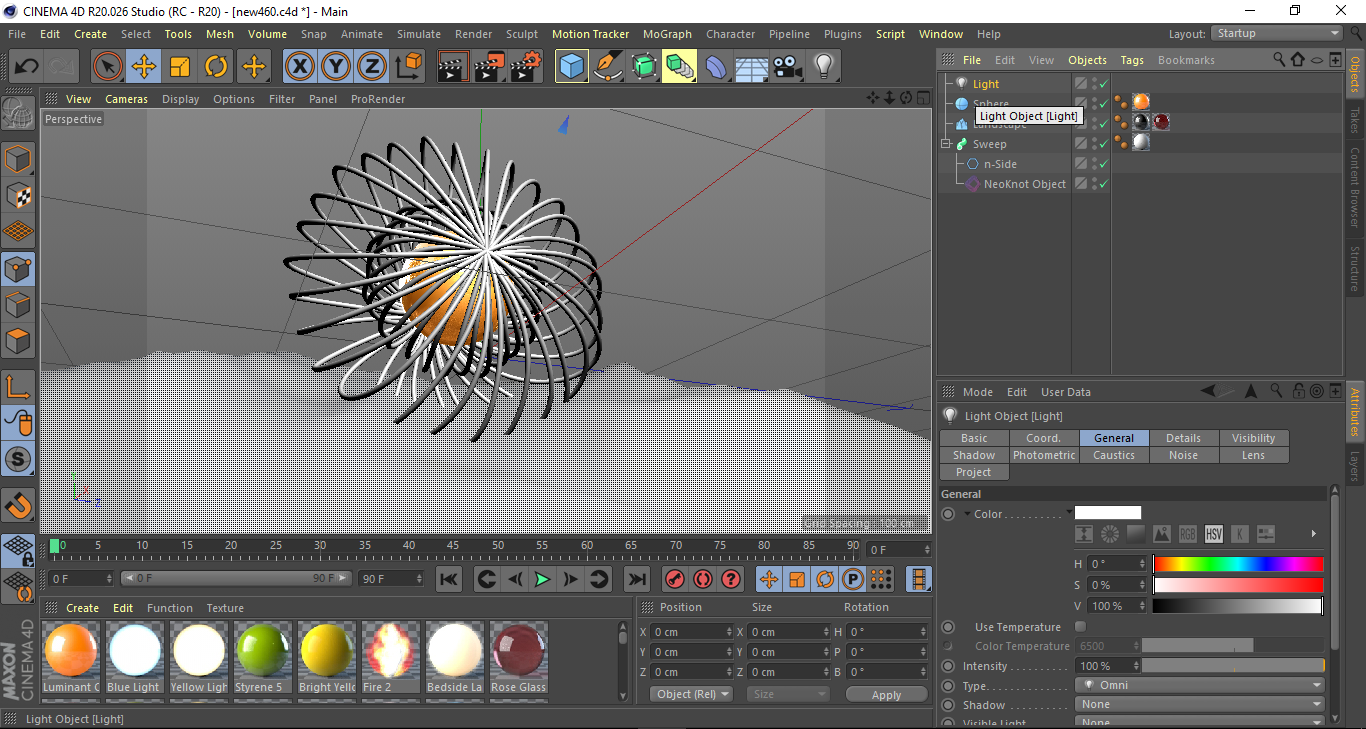Open the Layout Startup dropdown

[1277, 34]
